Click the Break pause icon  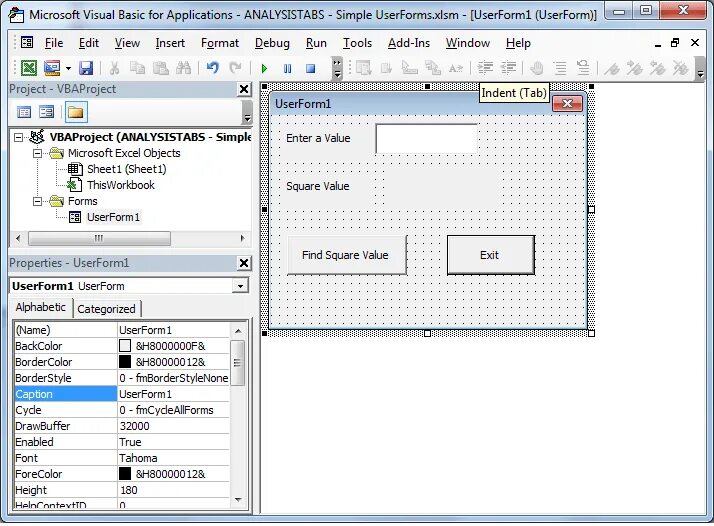(x=287, y=69)
